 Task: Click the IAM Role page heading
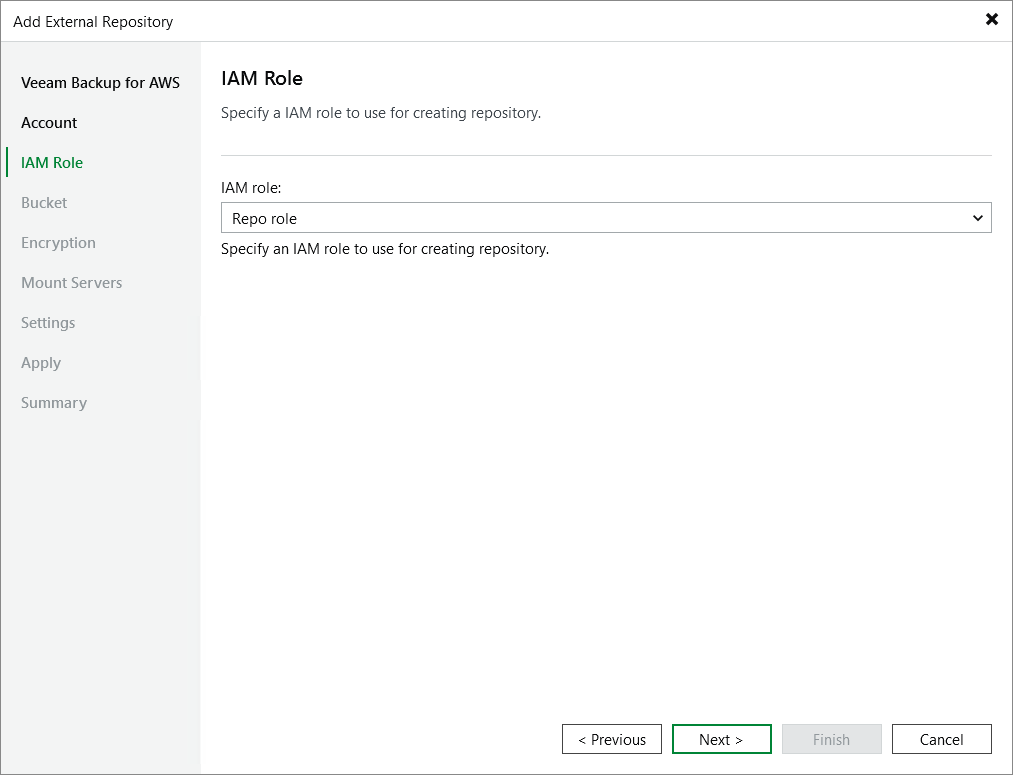pos(262,78)
